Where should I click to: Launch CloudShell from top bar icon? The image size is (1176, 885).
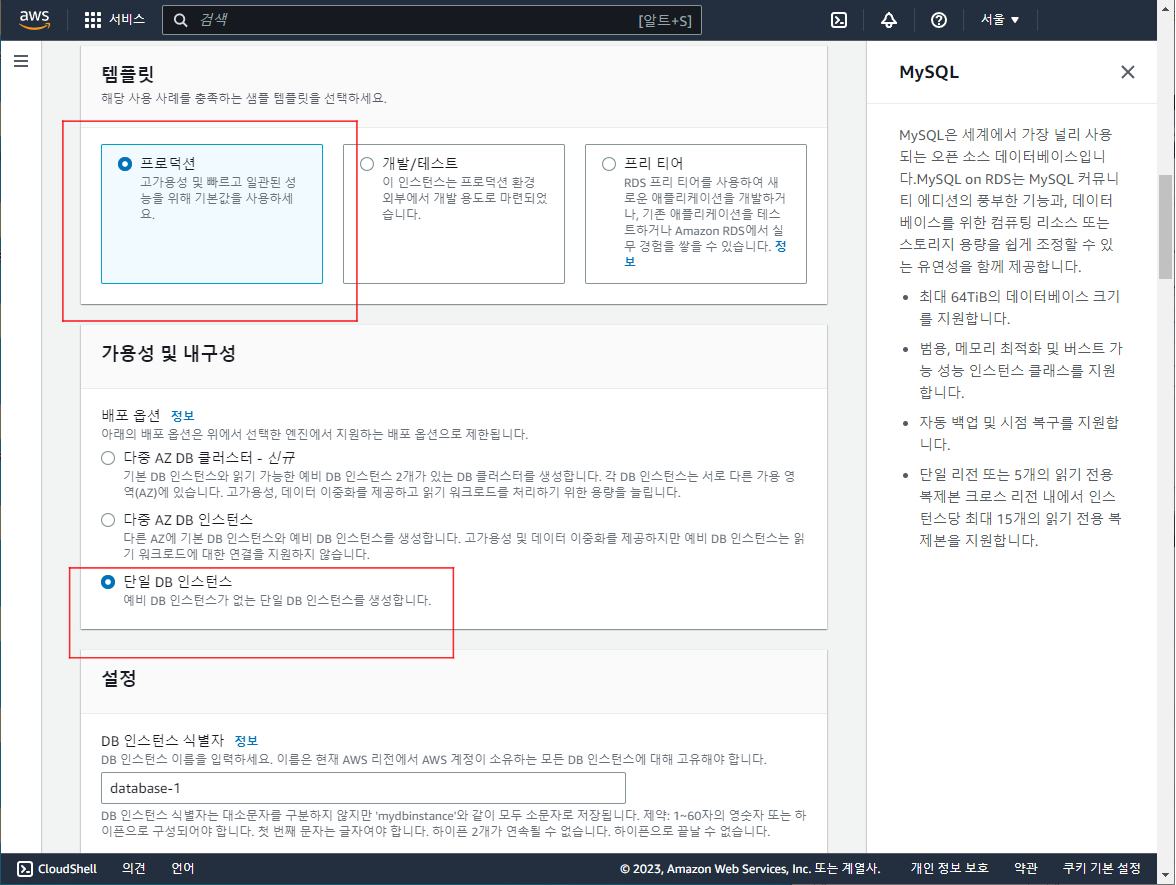(839, 20)
